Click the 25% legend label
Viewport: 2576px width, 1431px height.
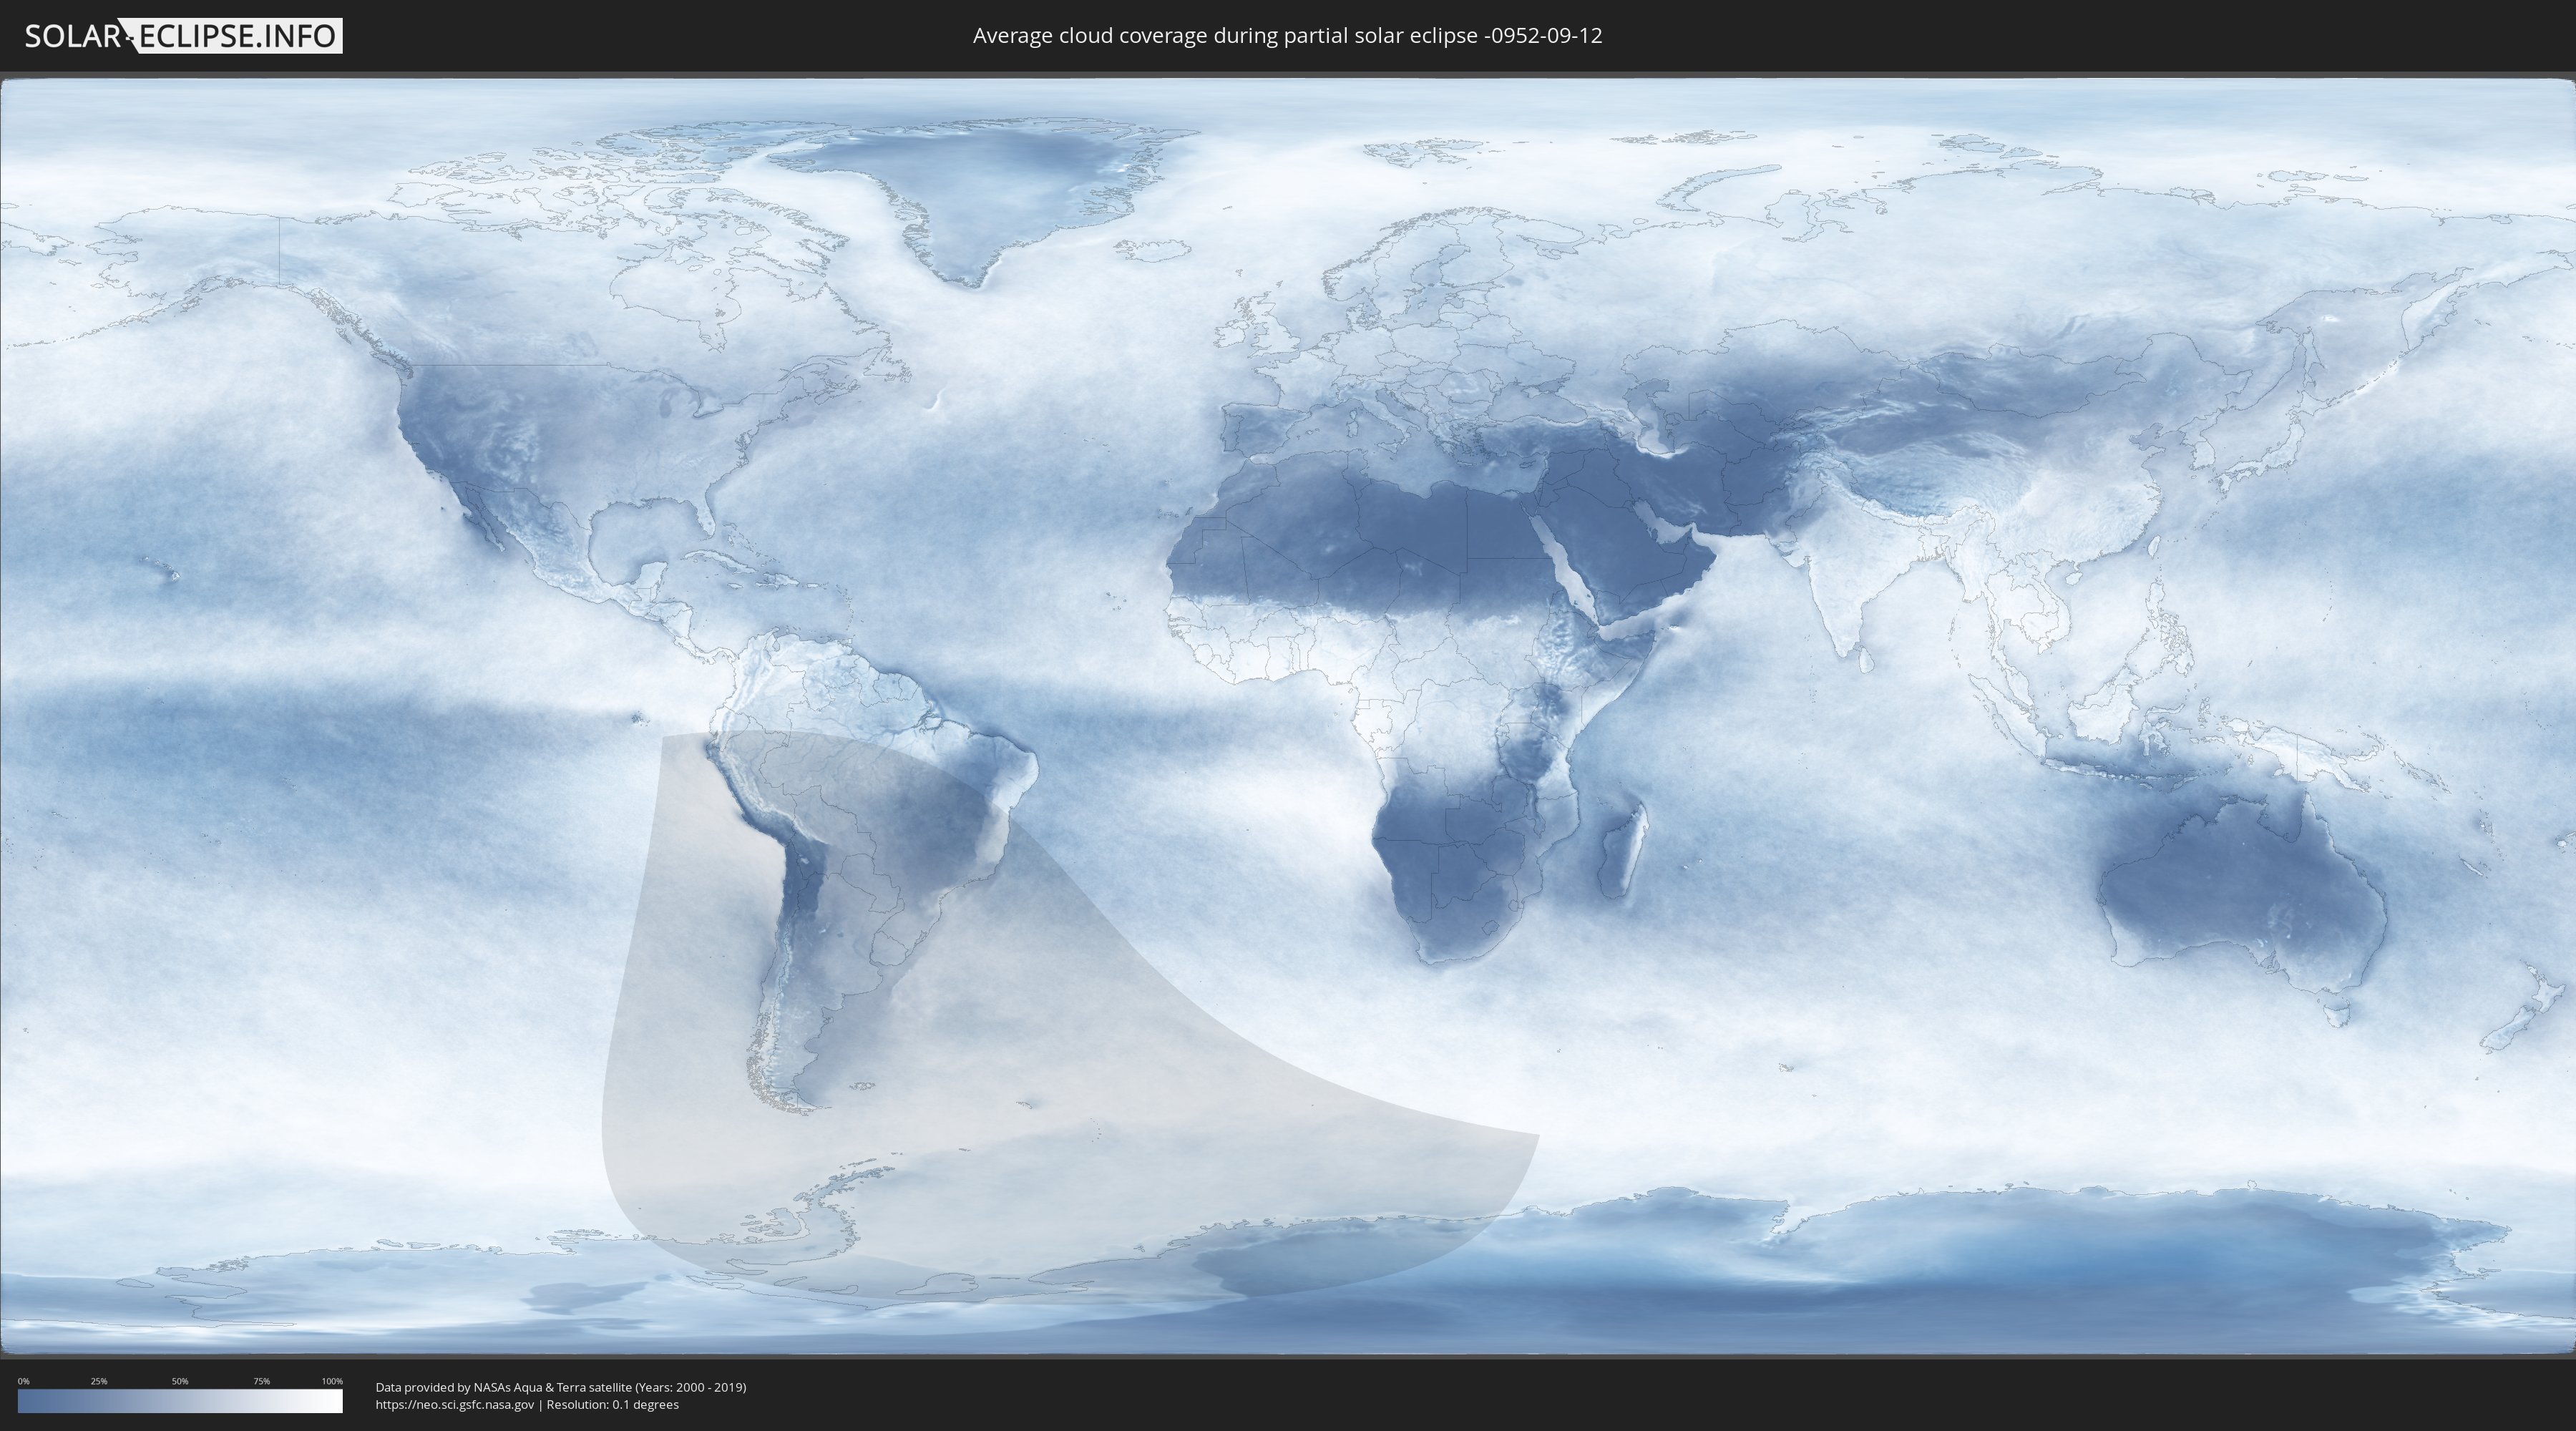point(99,1381)
